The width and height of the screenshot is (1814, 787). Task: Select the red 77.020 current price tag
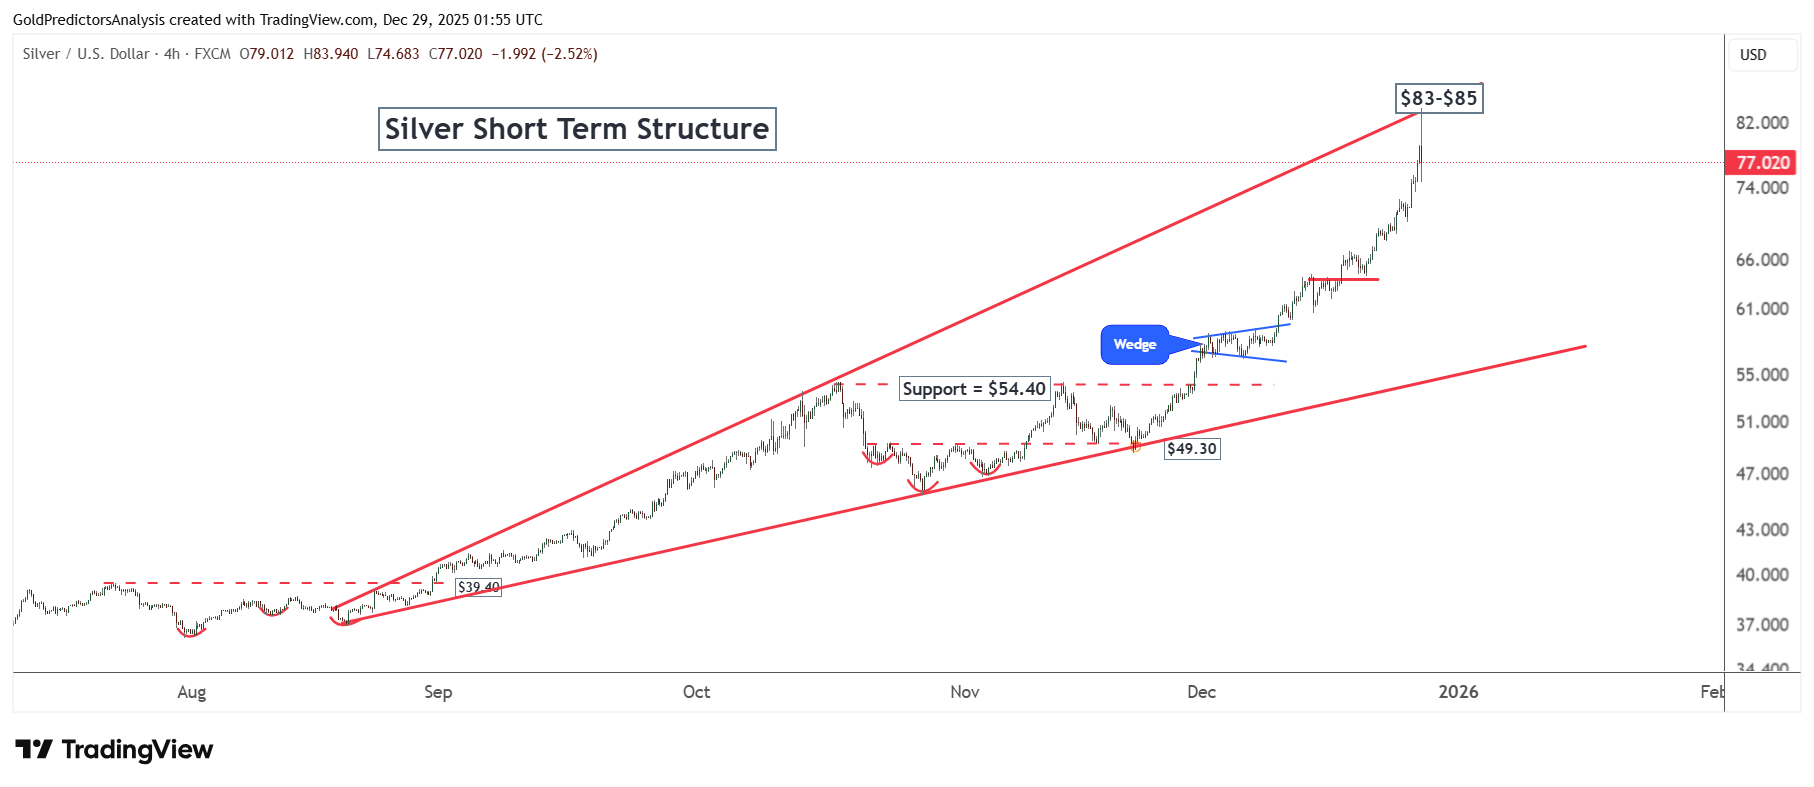pos(1761,162)
